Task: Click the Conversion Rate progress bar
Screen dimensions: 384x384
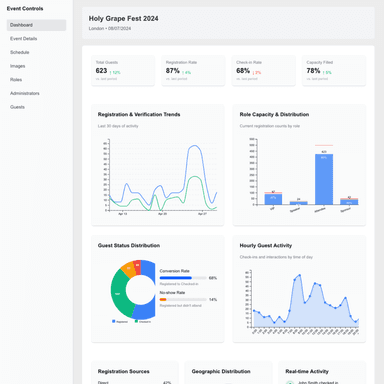Action: [183, 278]
